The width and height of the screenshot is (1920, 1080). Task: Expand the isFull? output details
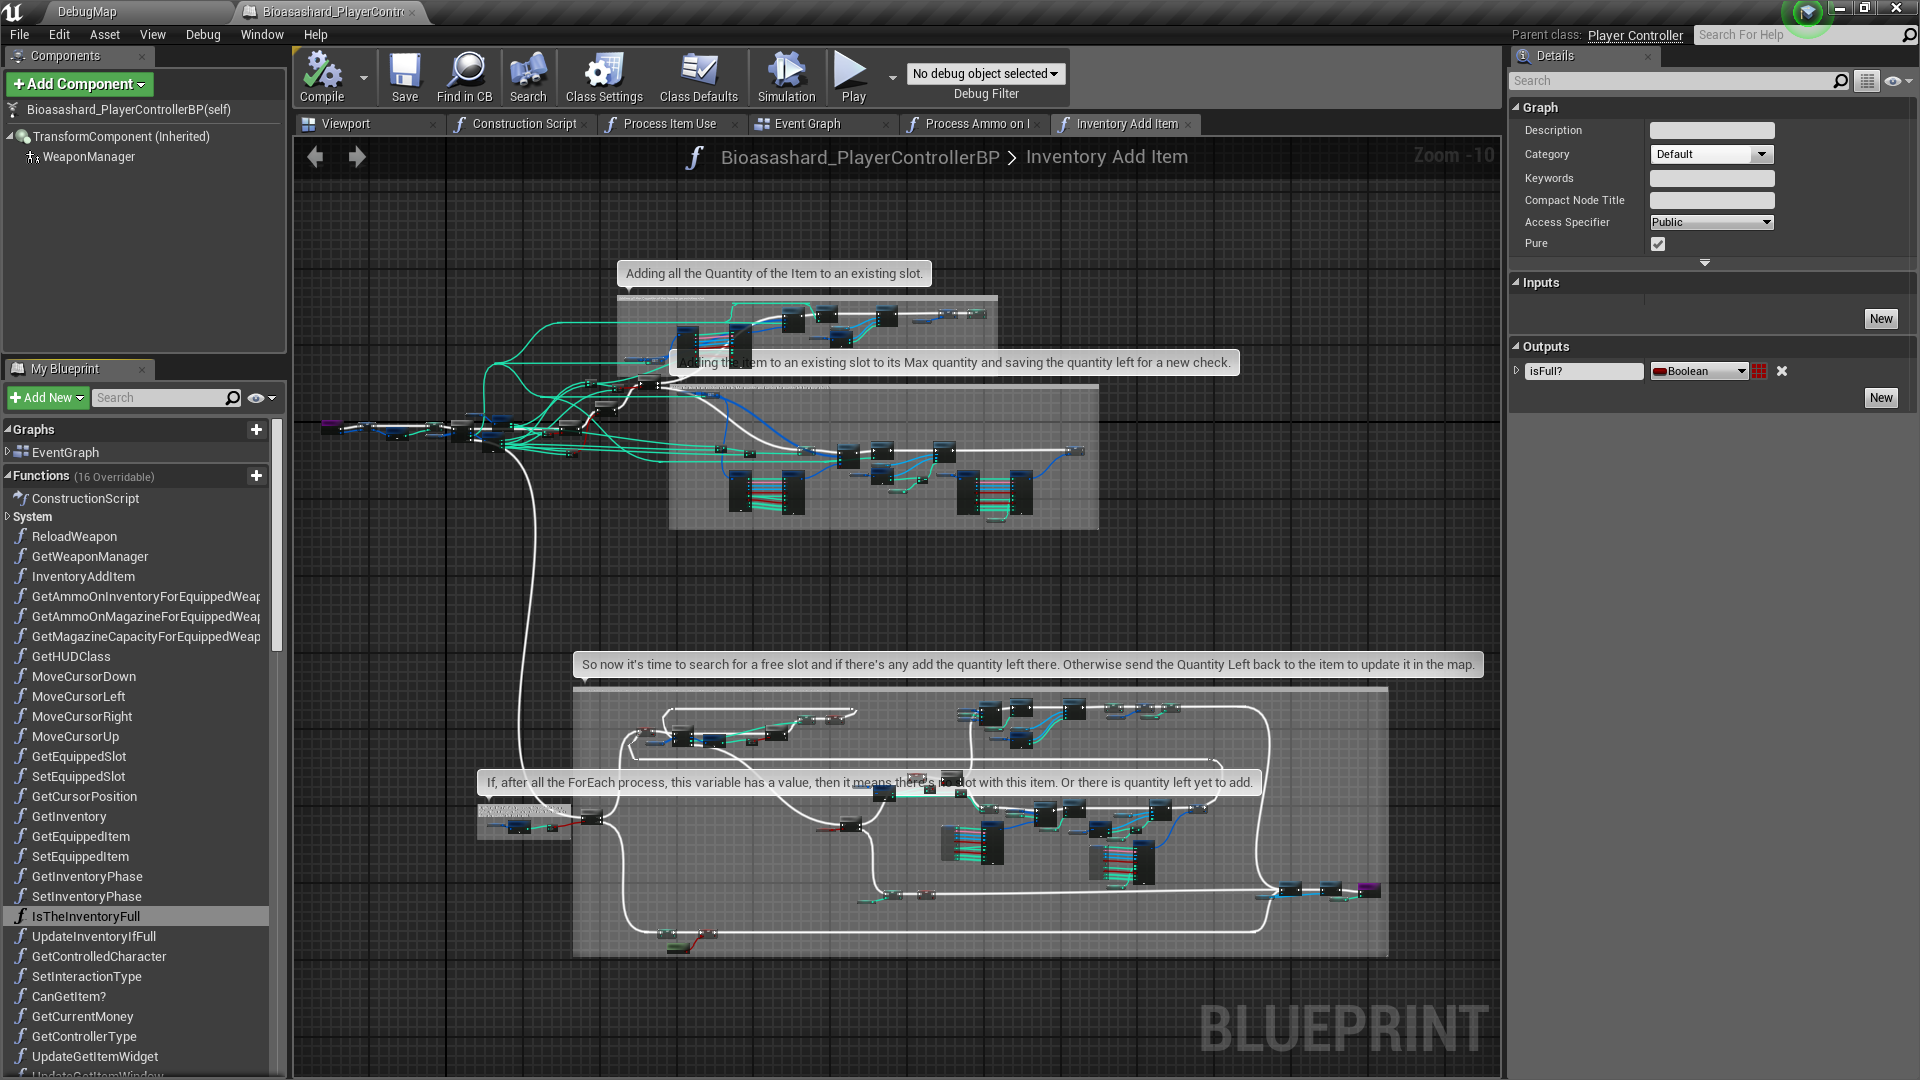coord(1516,371)
